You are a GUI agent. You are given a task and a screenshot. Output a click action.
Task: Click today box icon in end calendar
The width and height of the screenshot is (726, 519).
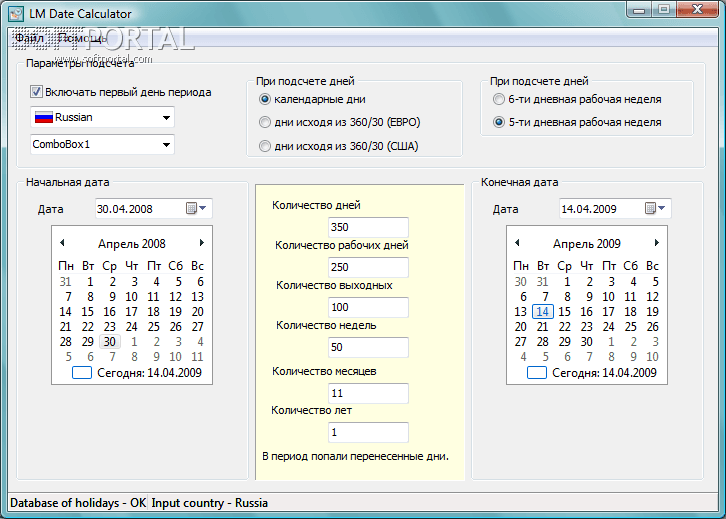tap(537, 373)
